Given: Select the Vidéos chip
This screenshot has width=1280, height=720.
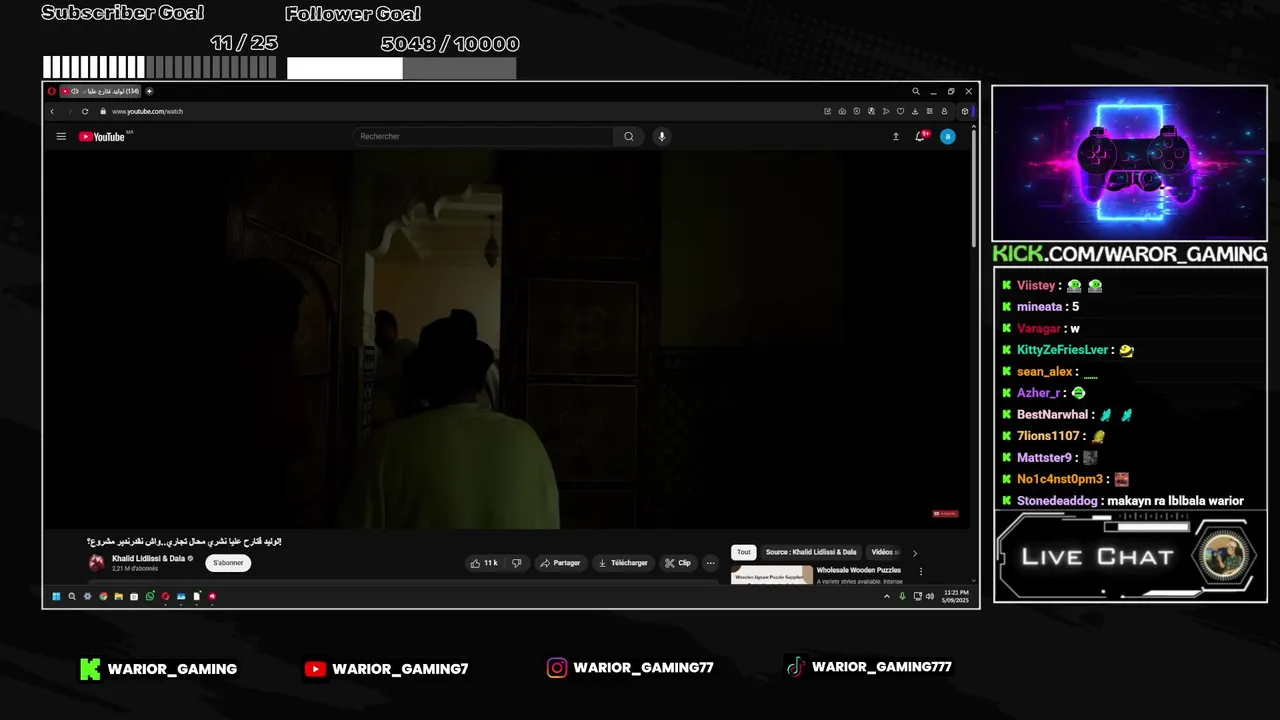Looking at the screenshot, I should tap(883, 552).
